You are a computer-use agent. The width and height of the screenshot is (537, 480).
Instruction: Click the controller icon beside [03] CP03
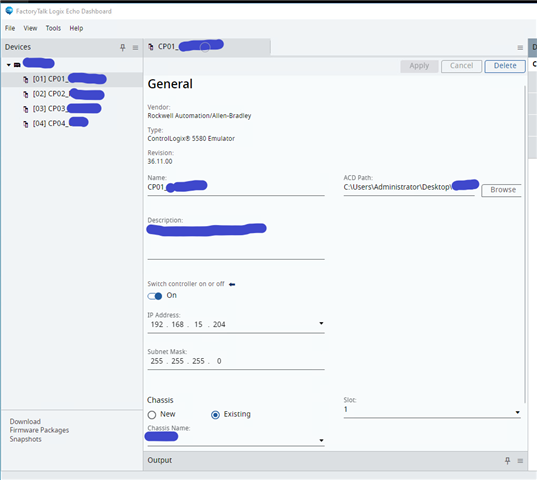[26, 109]
